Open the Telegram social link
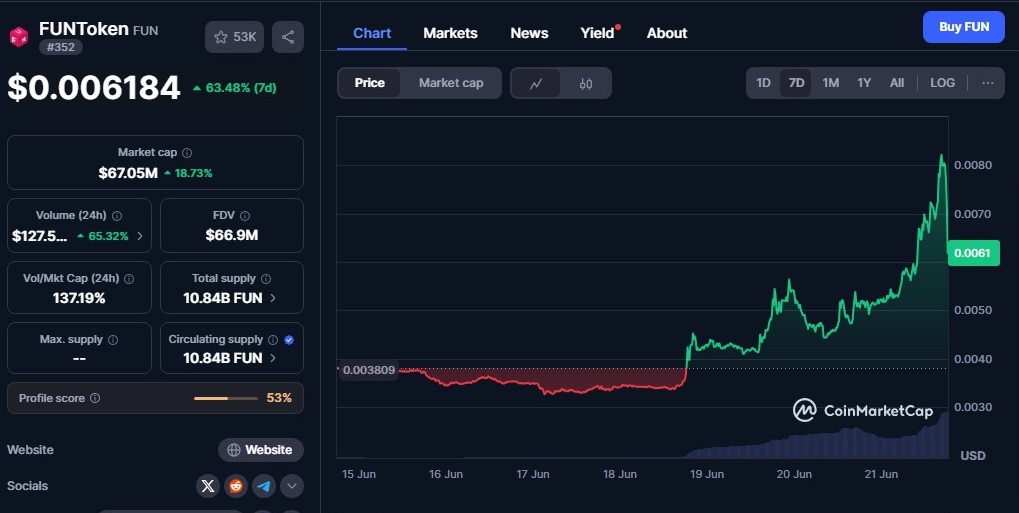1019x513 pixels. coord(264,486)
